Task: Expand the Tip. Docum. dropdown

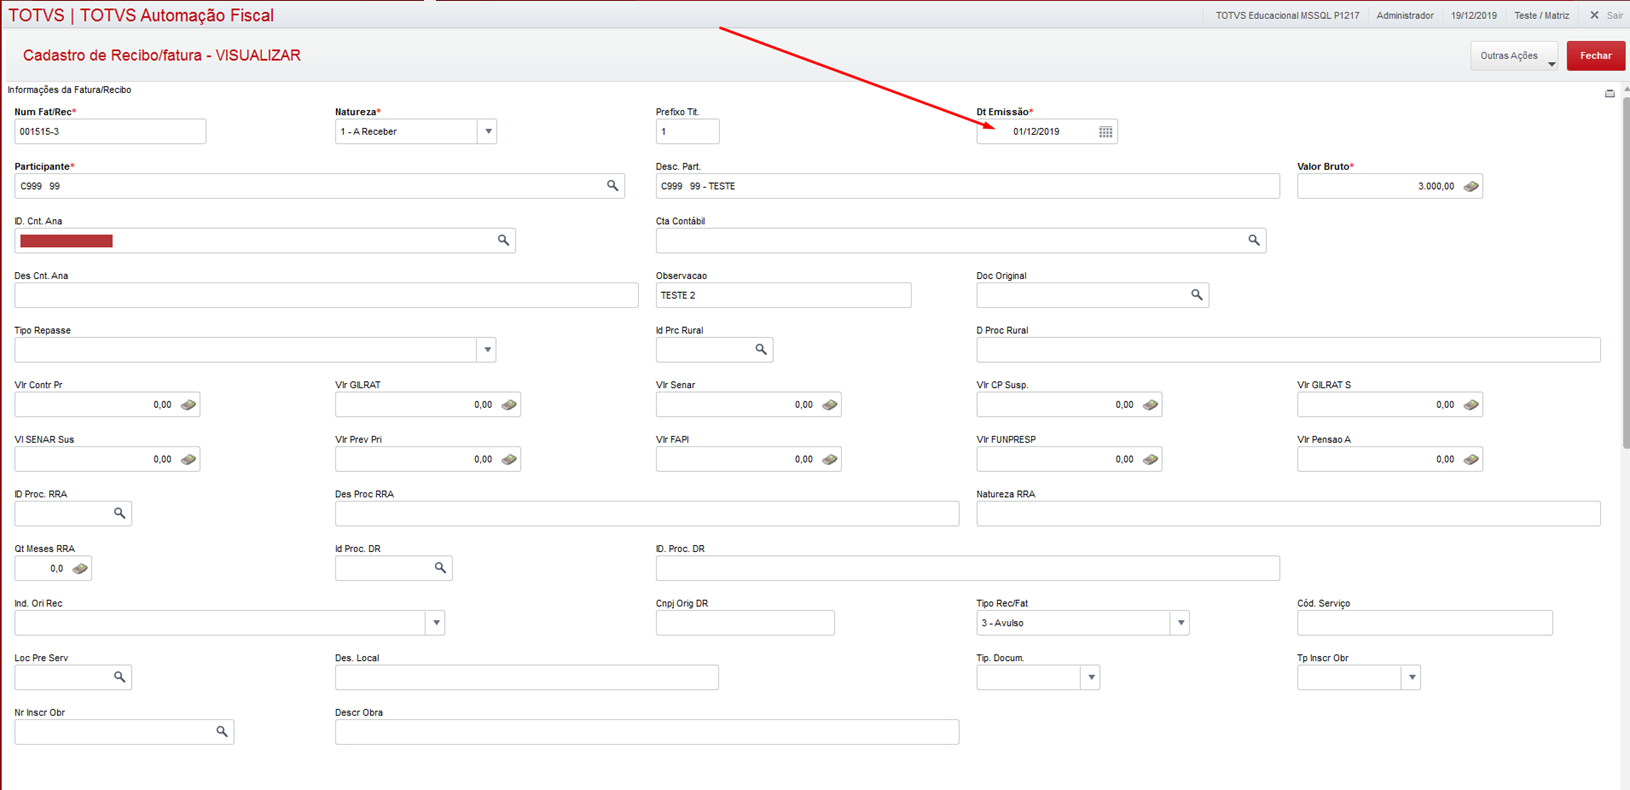Action: 1091,678
